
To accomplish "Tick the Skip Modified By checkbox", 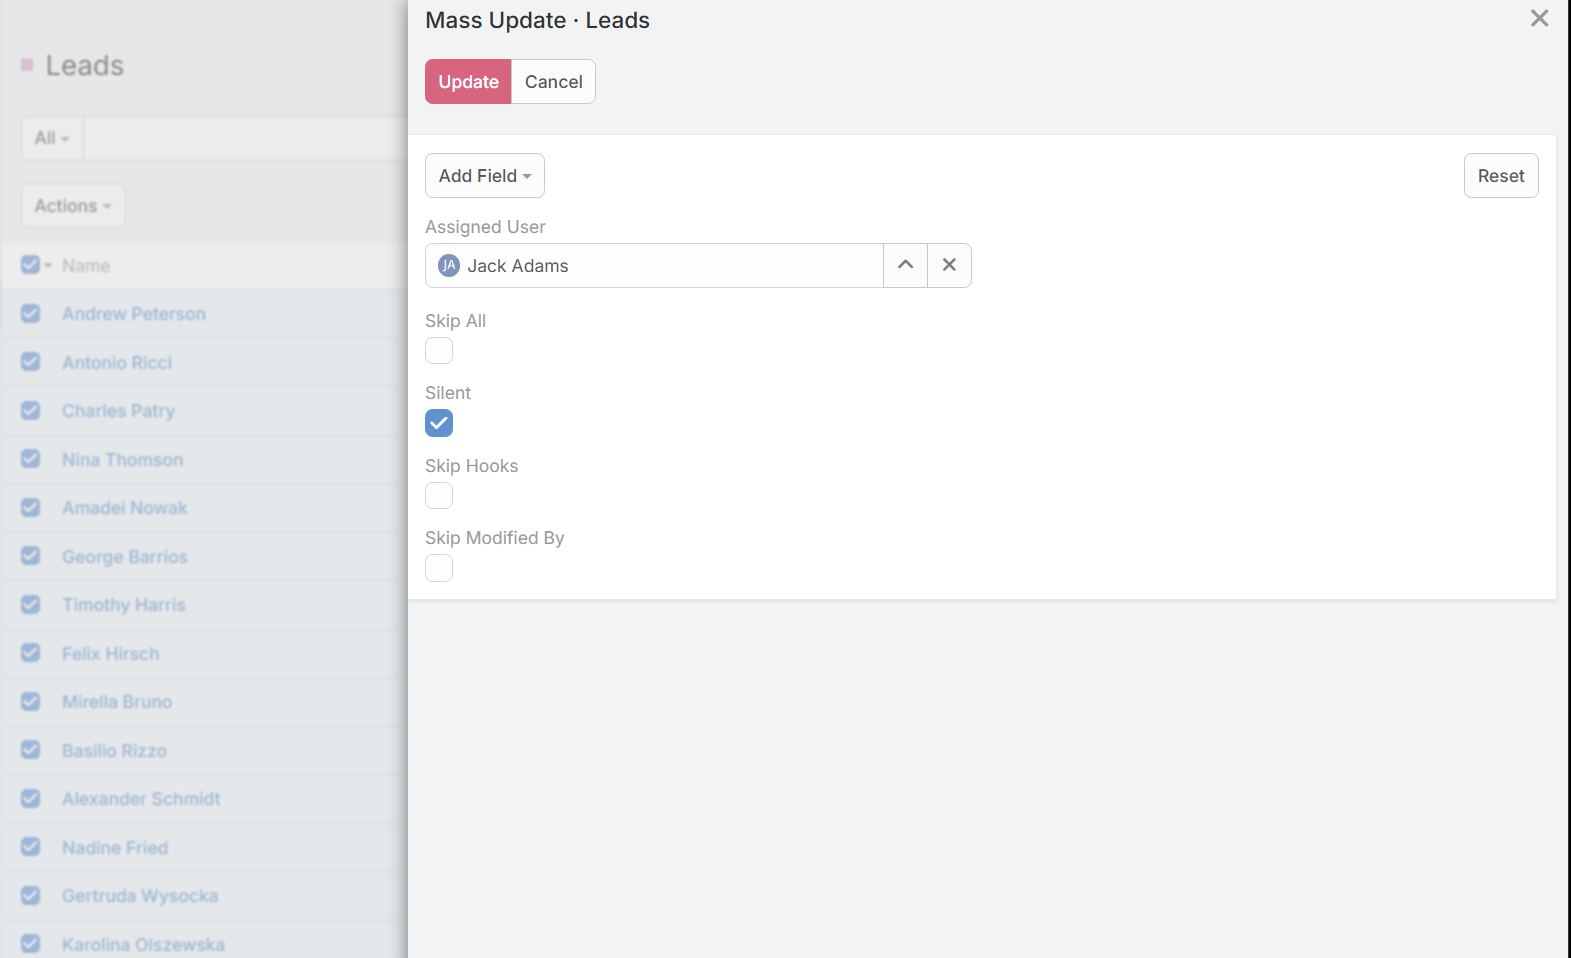I will tap(439, 568).
